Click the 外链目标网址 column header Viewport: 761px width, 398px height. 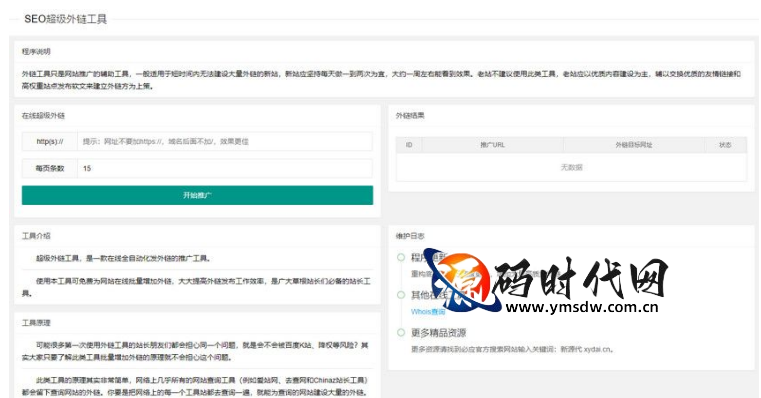(633, 145)
